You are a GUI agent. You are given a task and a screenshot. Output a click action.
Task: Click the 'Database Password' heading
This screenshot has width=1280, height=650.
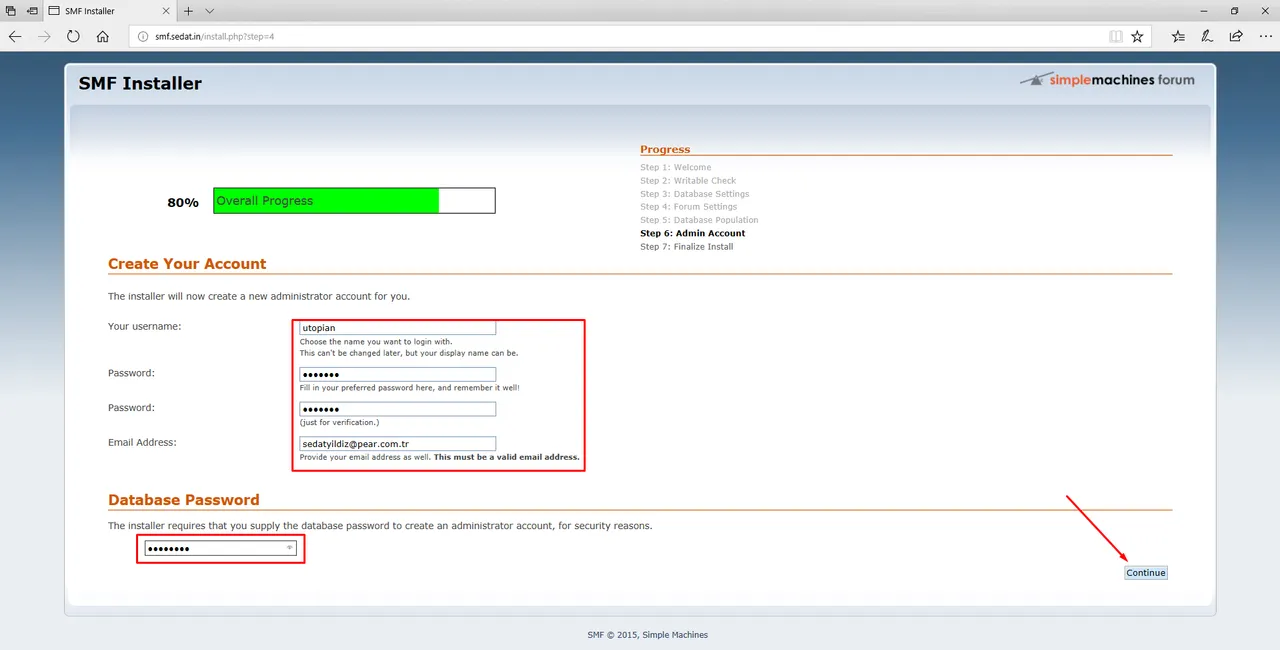click(x=184, y=500)
